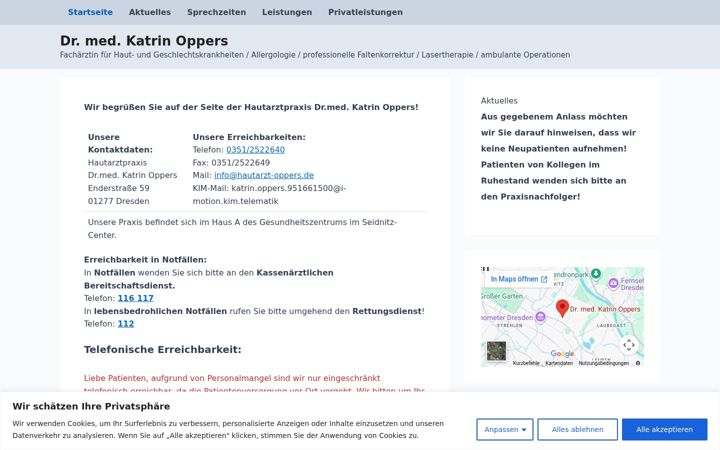Open the Anpassen cookie settings dropdown

505,429
